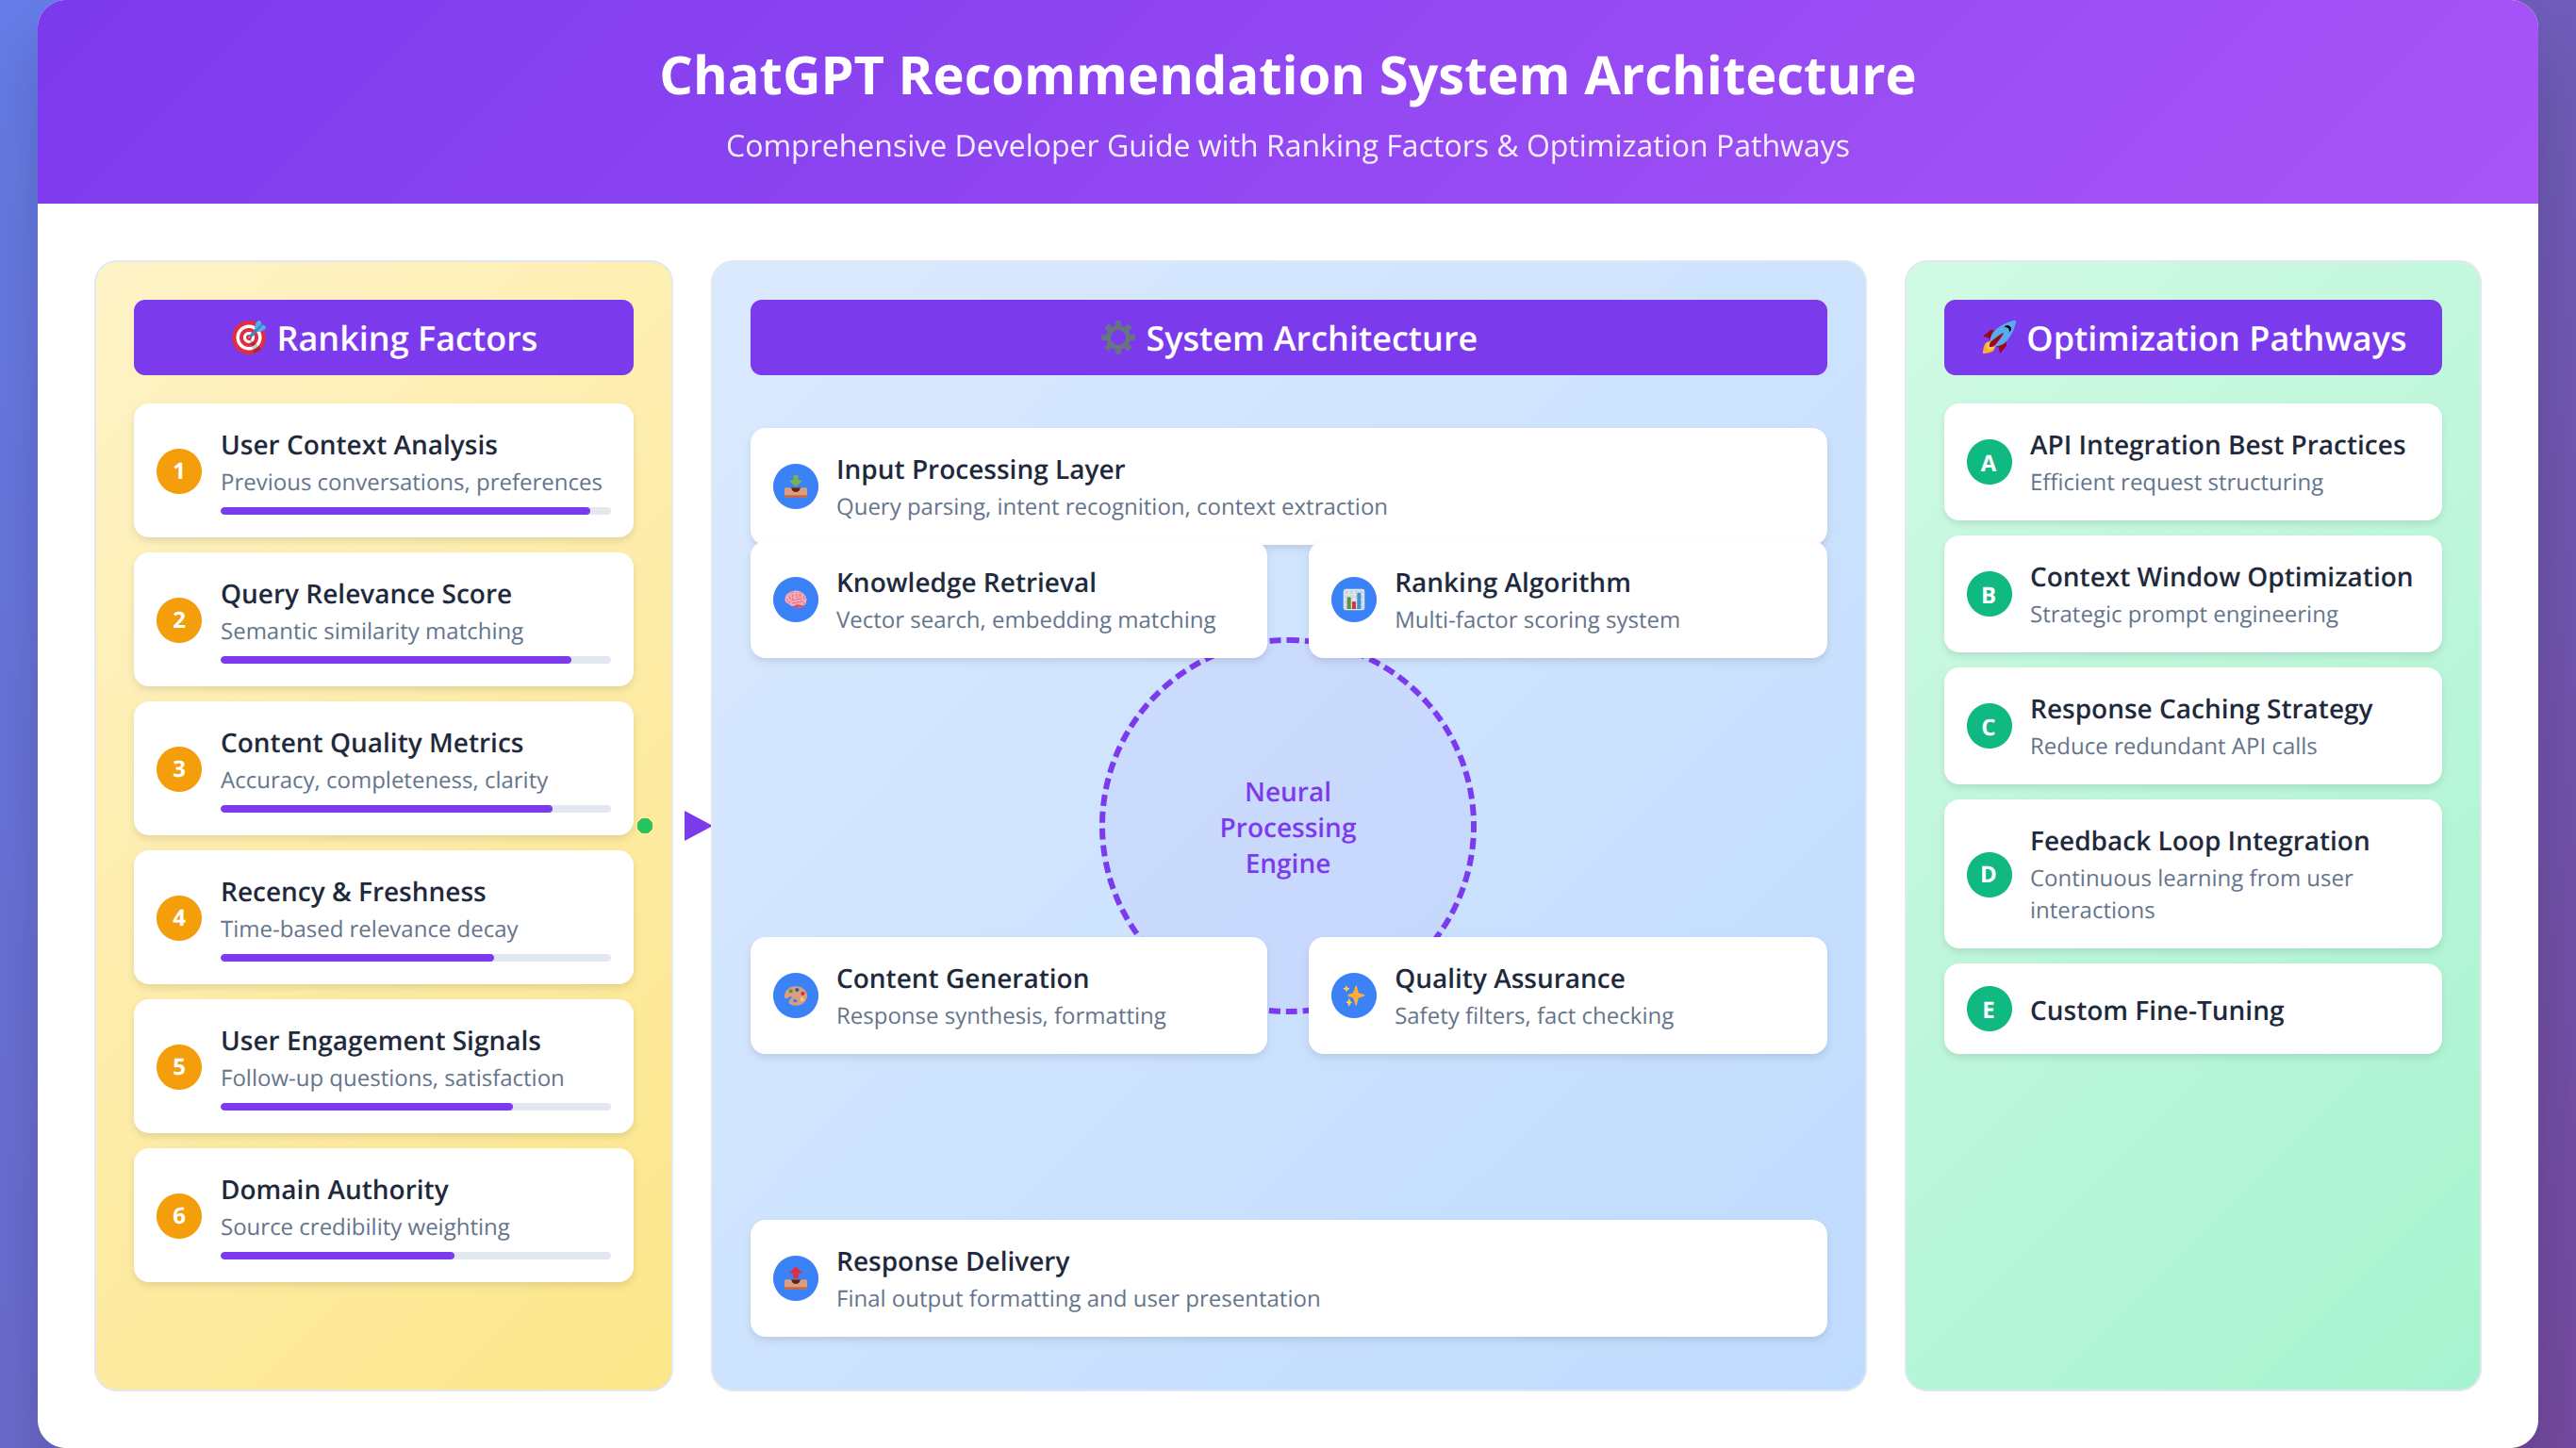Select the Content Generation title
Viewport: 2576px width, 1448px height.
(963, 979)
